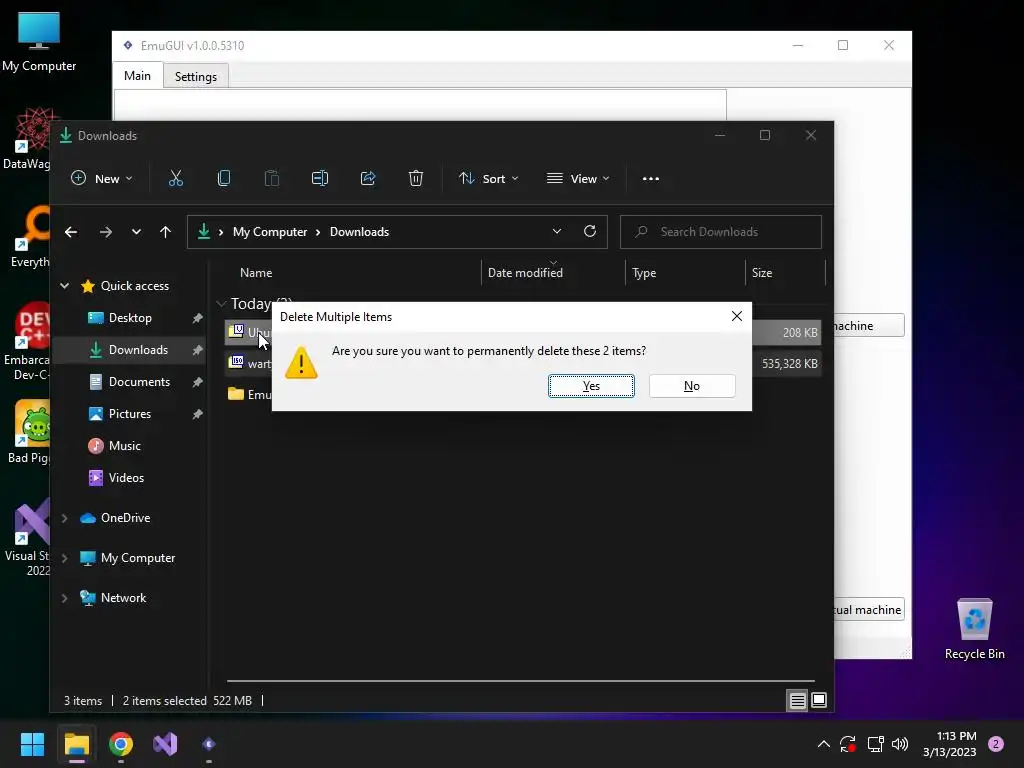Open the Recycle Bin desktop icon
Viewport: 1024px width, 768px height.
click(x=974, y=629)
